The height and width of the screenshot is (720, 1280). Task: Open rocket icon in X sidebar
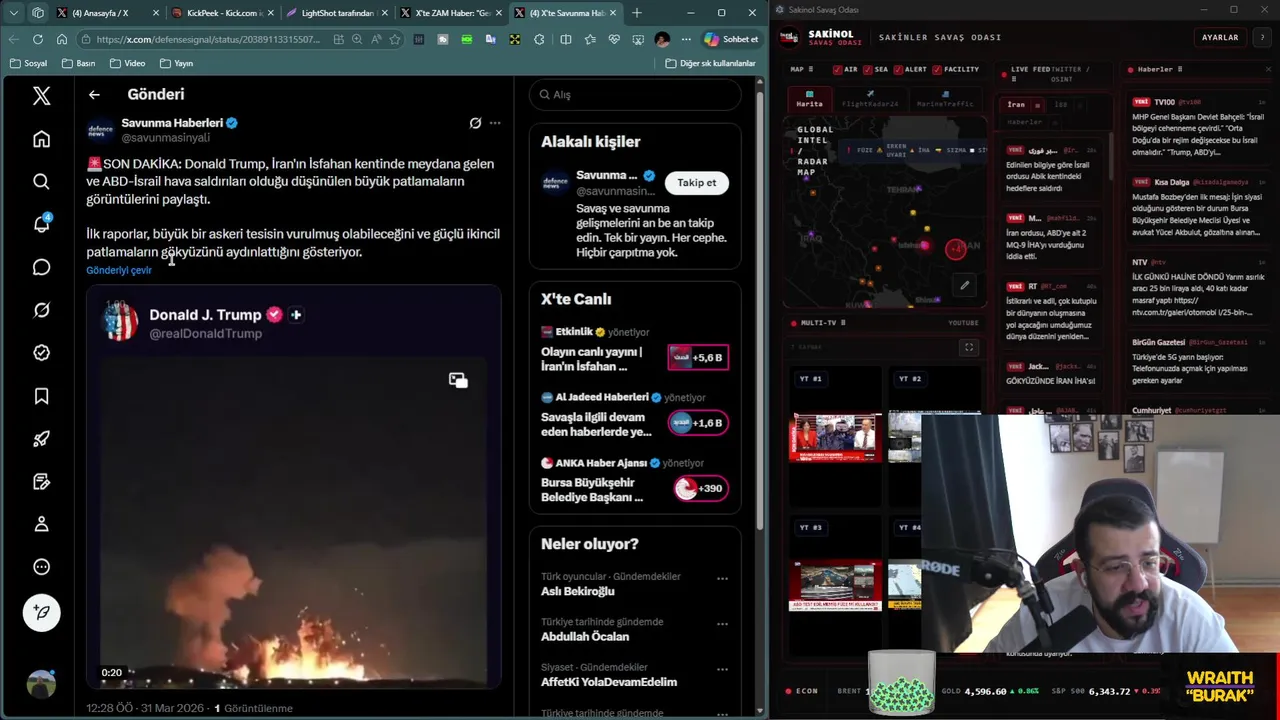(x=41, y=439)
